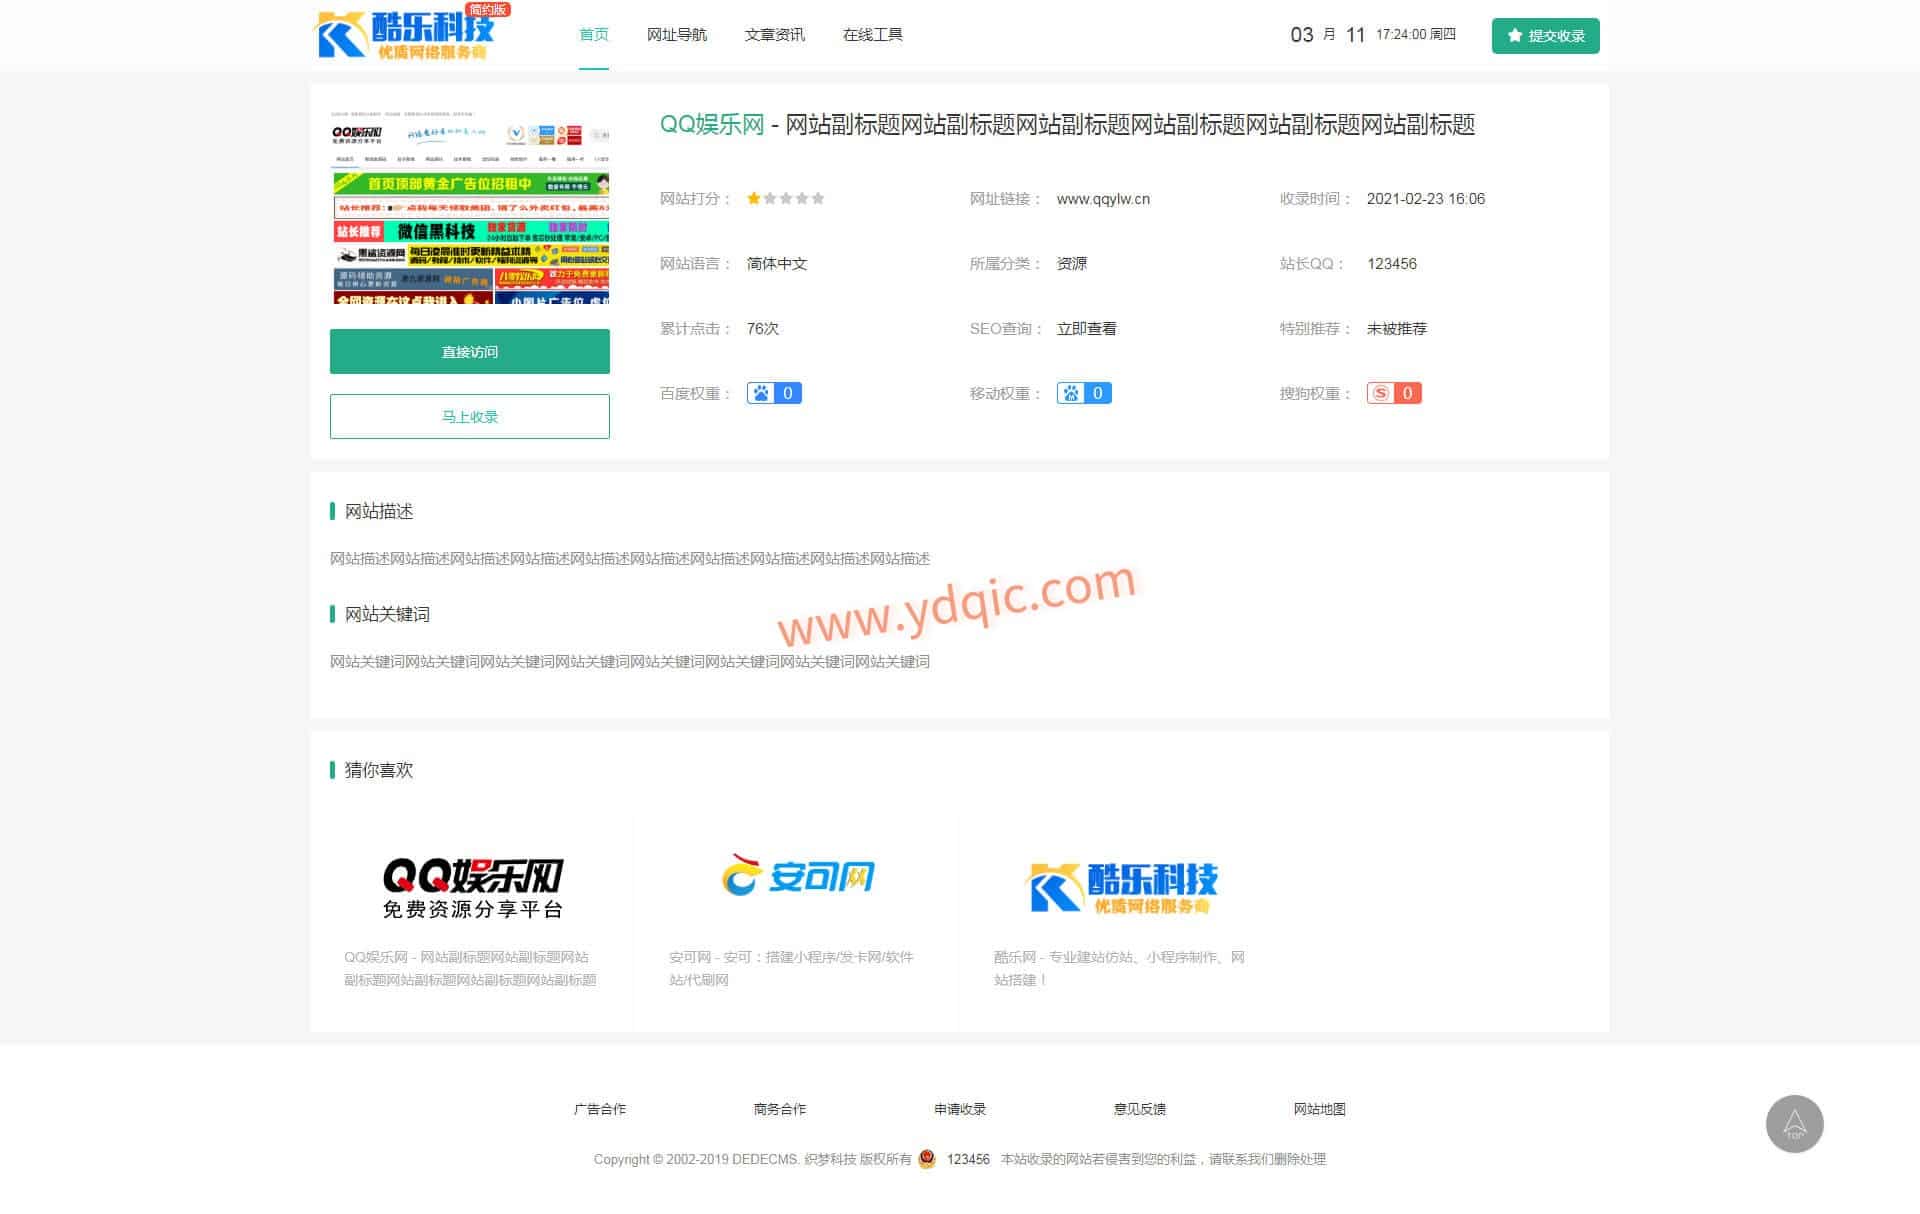Click the 网站地图 footer link

[x=1320, y=1109]
